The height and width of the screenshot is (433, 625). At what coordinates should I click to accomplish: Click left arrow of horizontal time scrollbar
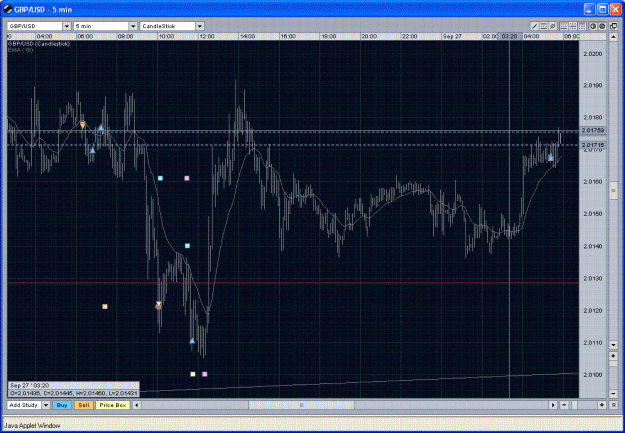click(136, 405)
